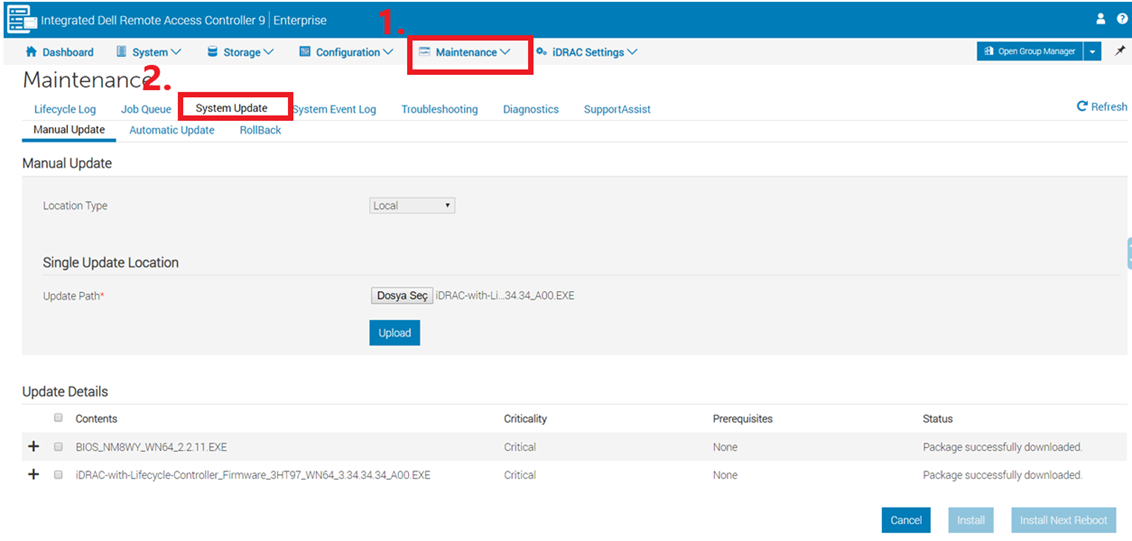Open the Configuration menu

coord(346,52)
